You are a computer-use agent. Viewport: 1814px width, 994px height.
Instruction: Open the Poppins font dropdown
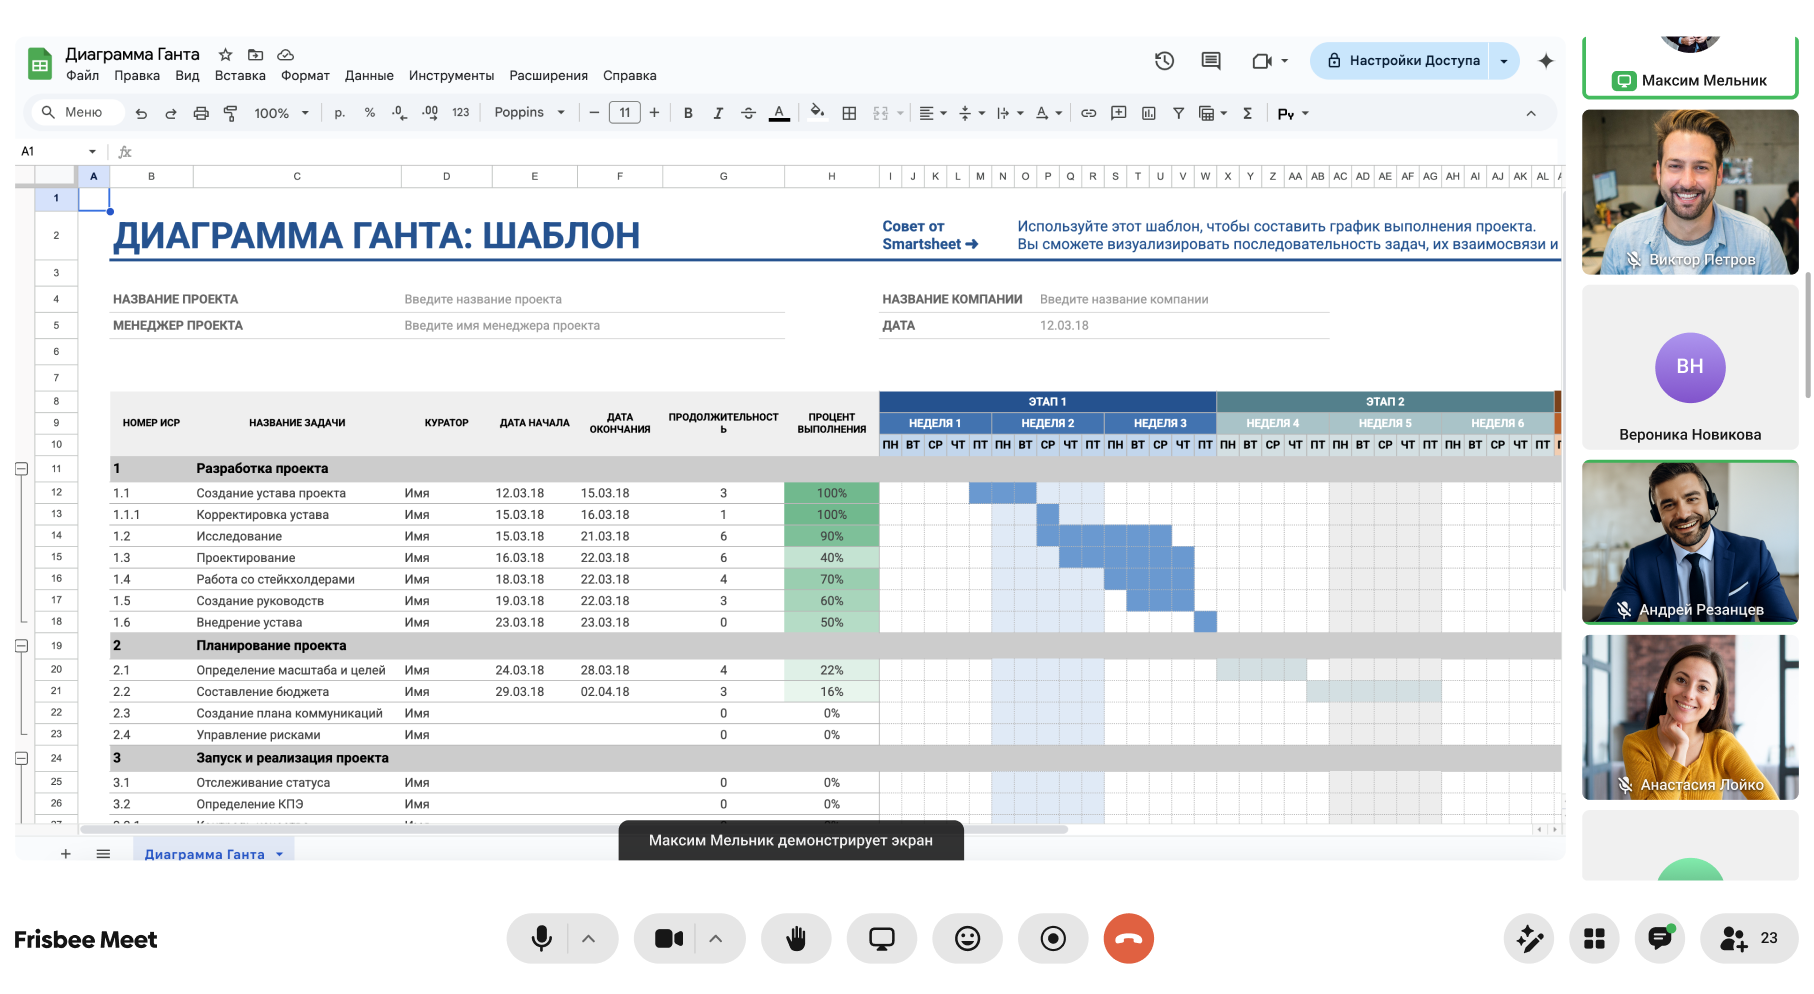[529, 113]
